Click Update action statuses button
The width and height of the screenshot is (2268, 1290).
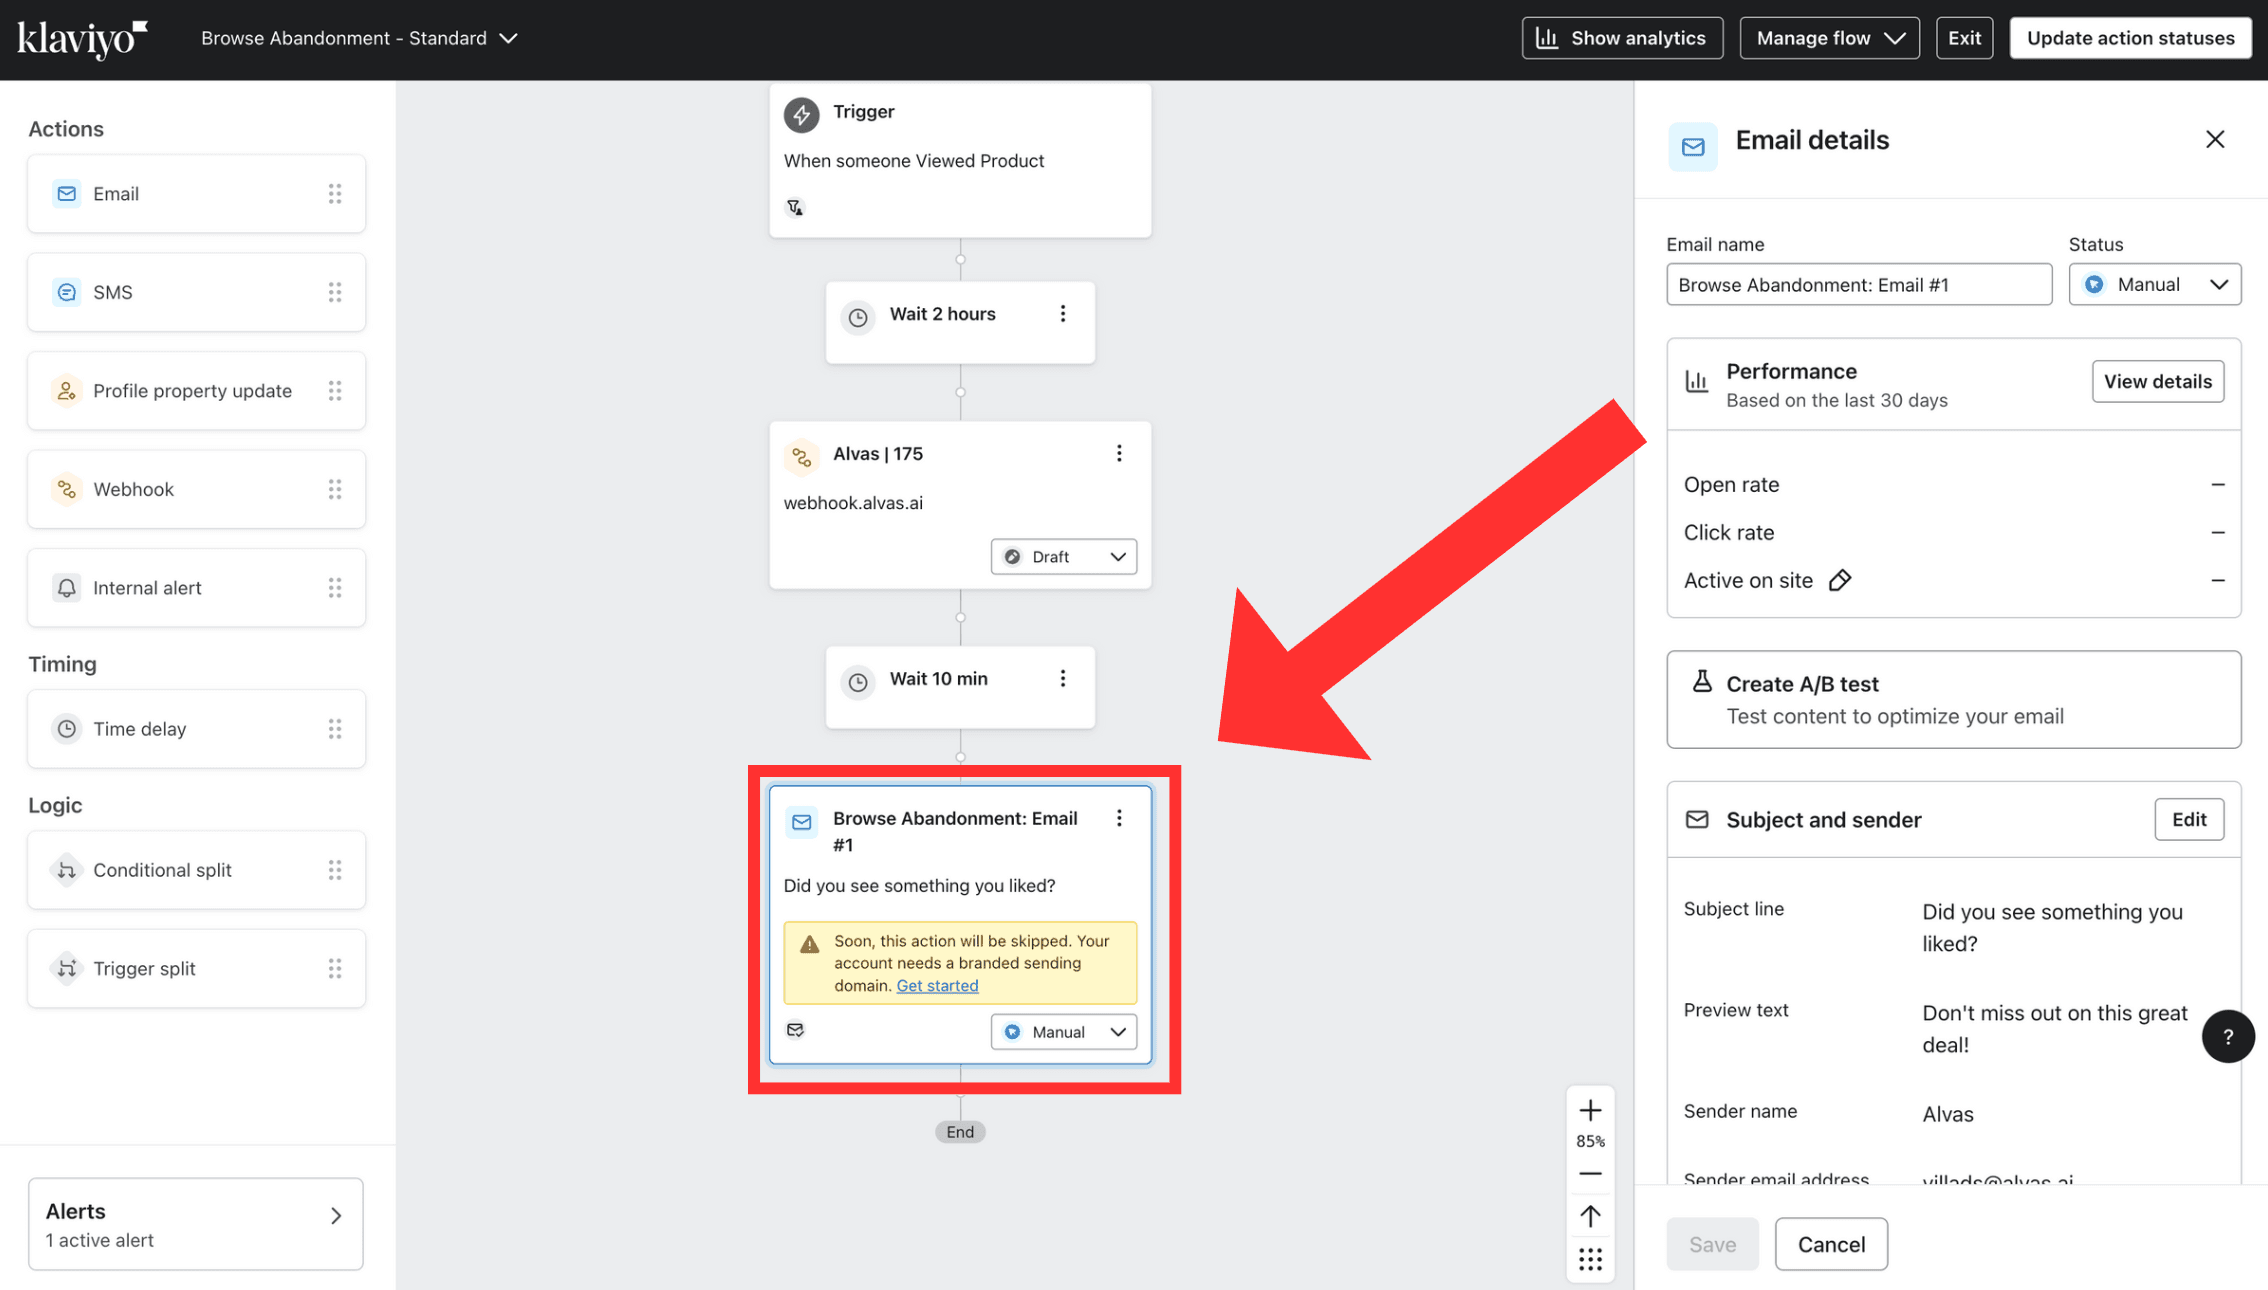(2130, 38)
